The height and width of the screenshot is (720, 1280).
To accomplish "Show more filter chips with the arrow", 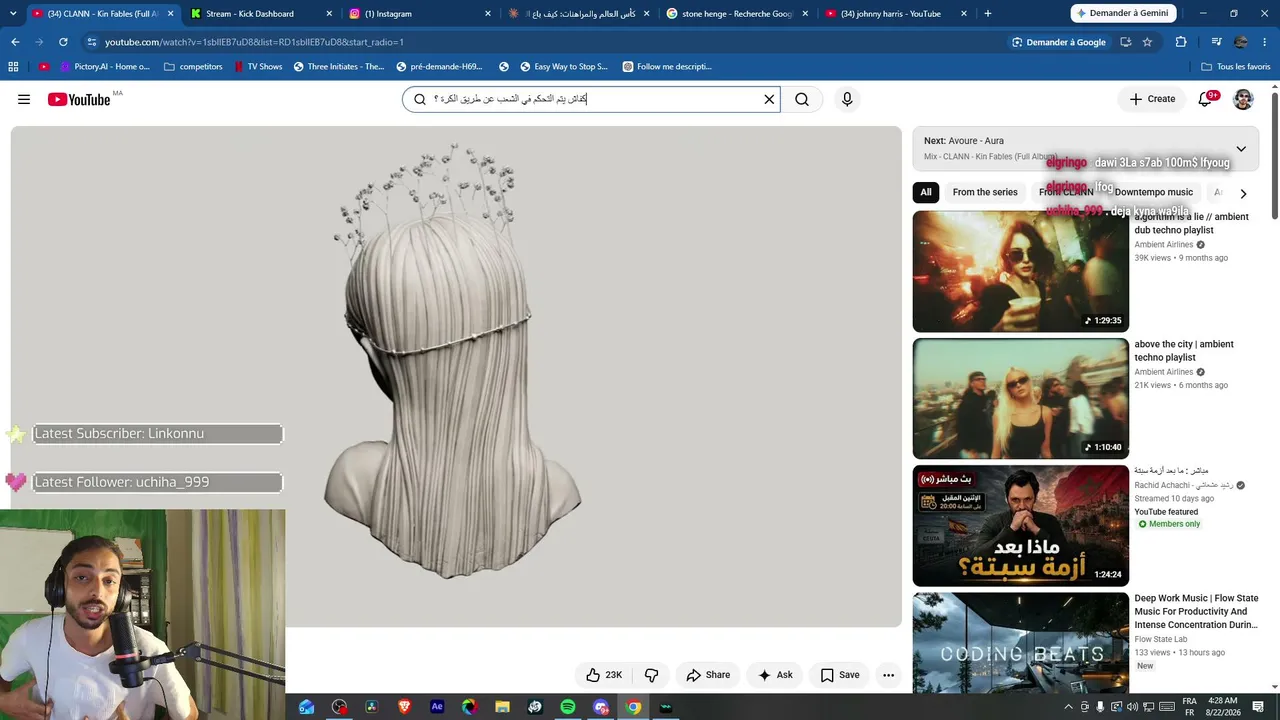I will point(1243,193).
